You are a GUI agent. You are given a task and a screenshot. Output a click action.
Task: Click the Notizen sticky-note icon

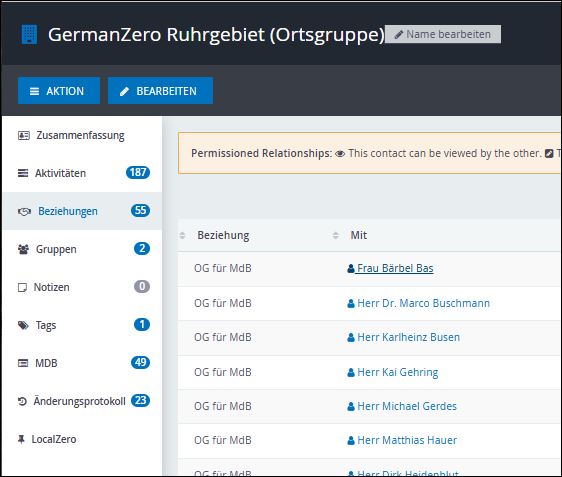click(x=22, y=287)
